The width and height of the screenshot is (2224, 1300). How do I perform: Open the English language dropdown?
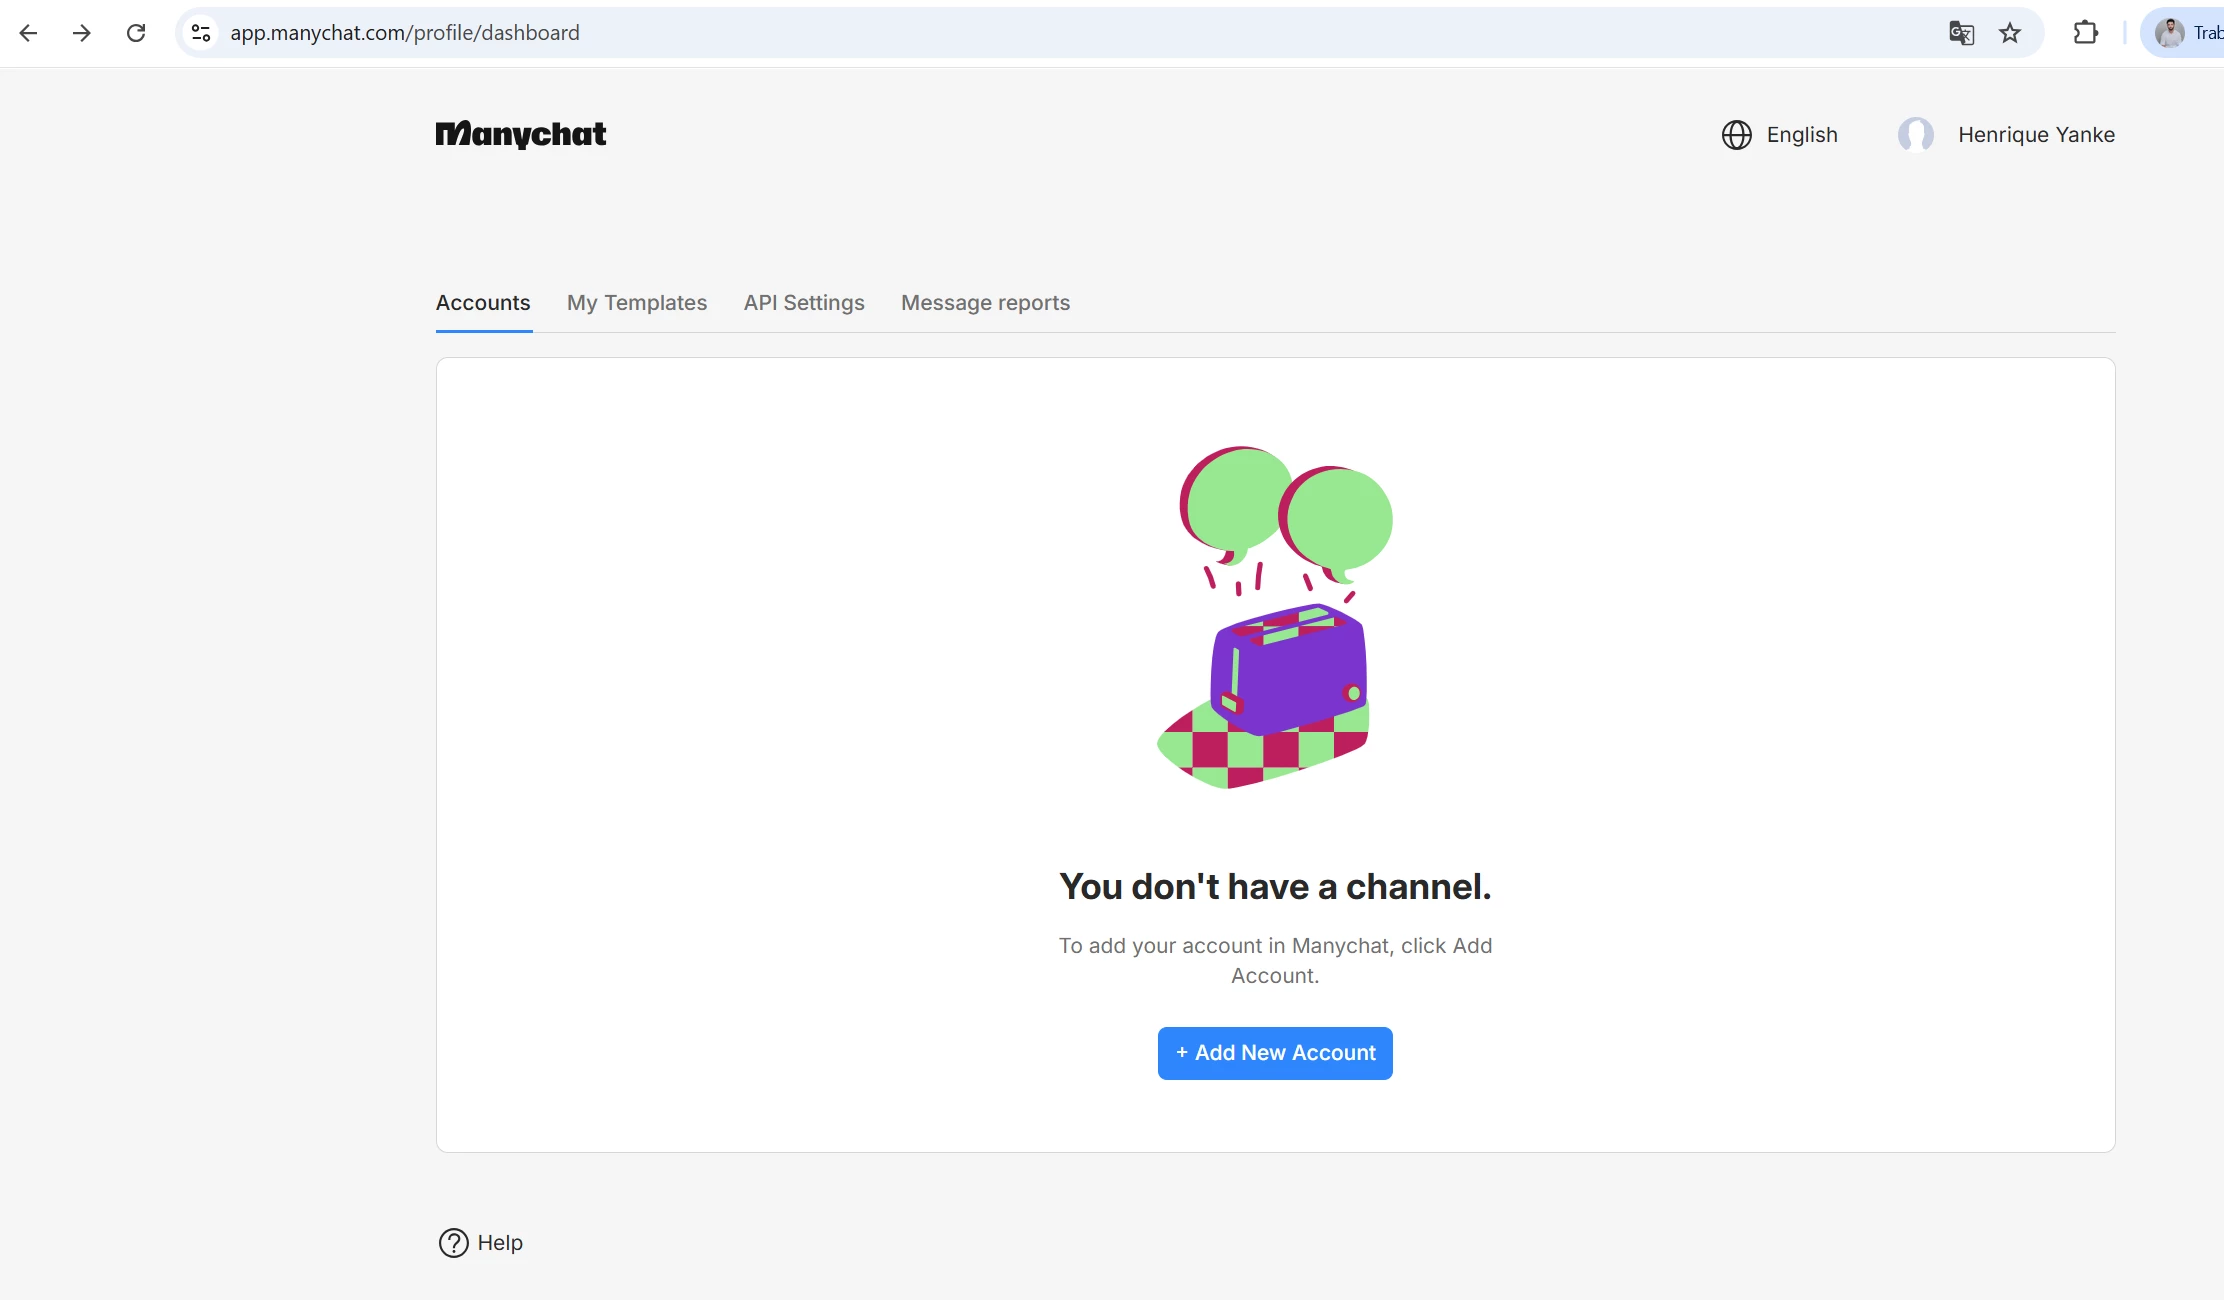[x=1801, y=135]
